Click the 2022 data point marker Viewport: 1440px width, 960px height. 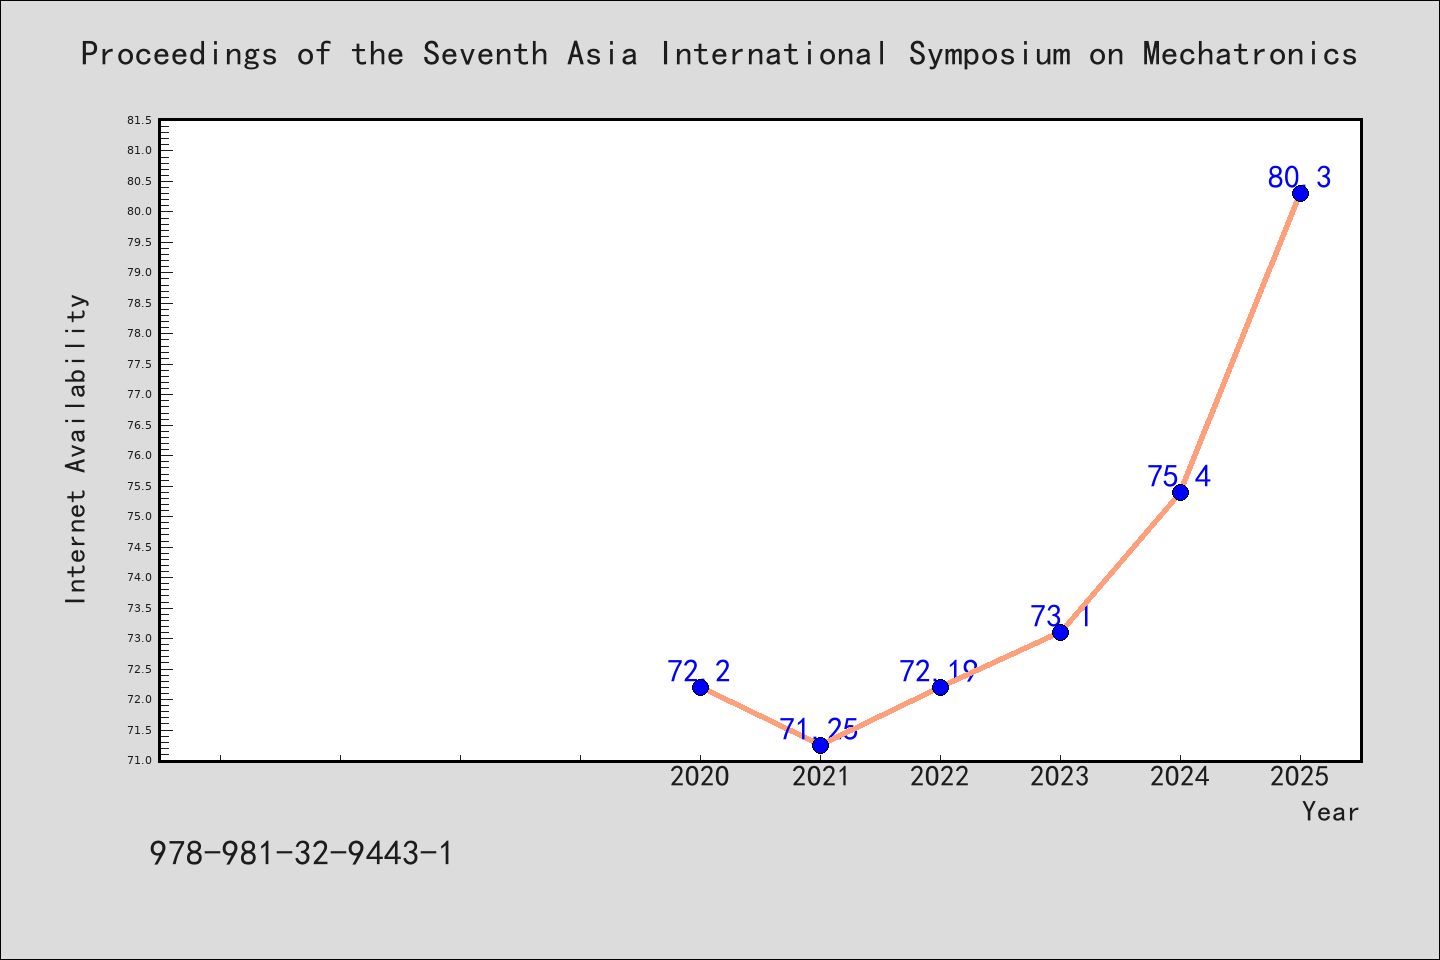[x=940, y=687]
